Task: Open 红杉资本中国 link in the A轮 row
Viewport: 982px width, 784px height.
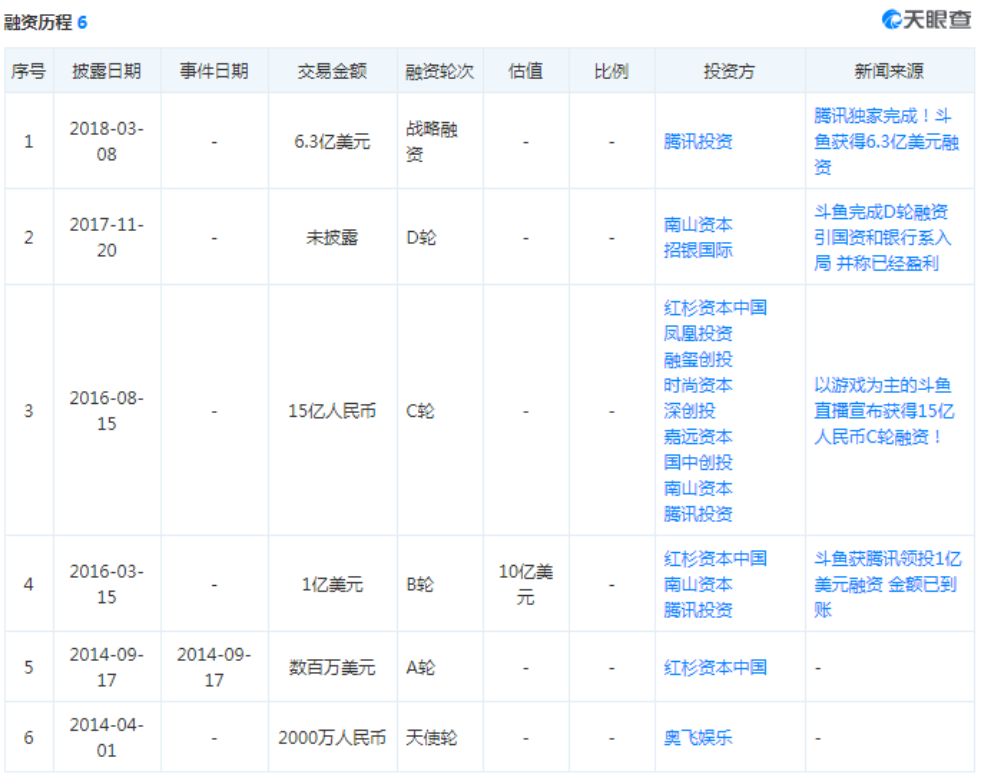Action: pos(715,668)
